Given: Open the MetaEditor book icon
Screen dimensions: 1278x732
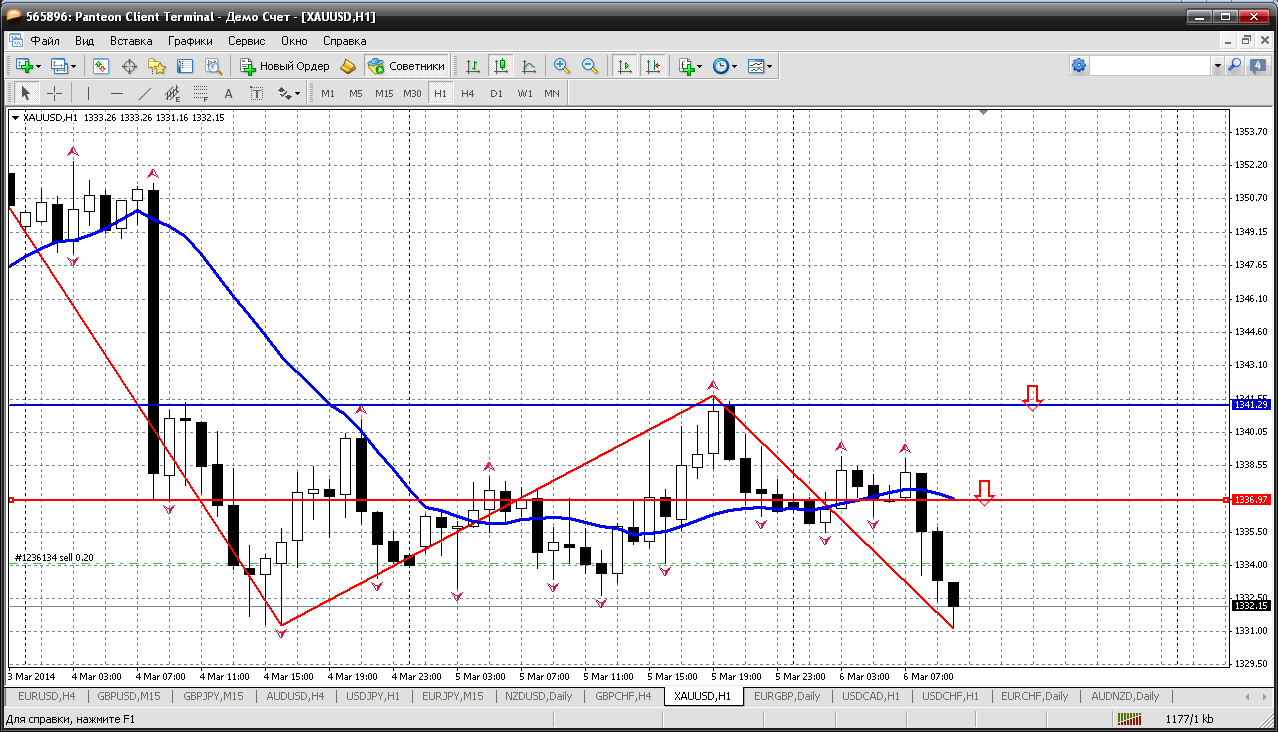Looking at the screenshot, I should coord(348,66).
